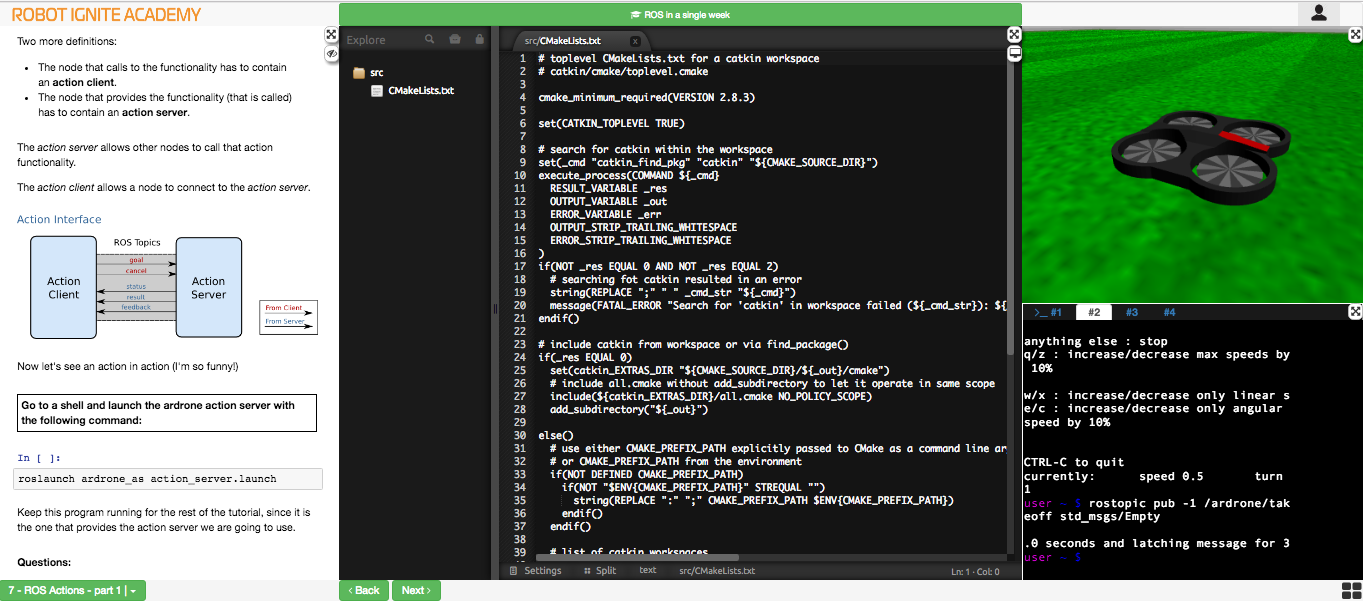Click the Explore panel title
The width and height of the screenshot is (1363, 601).
[366, 40]
